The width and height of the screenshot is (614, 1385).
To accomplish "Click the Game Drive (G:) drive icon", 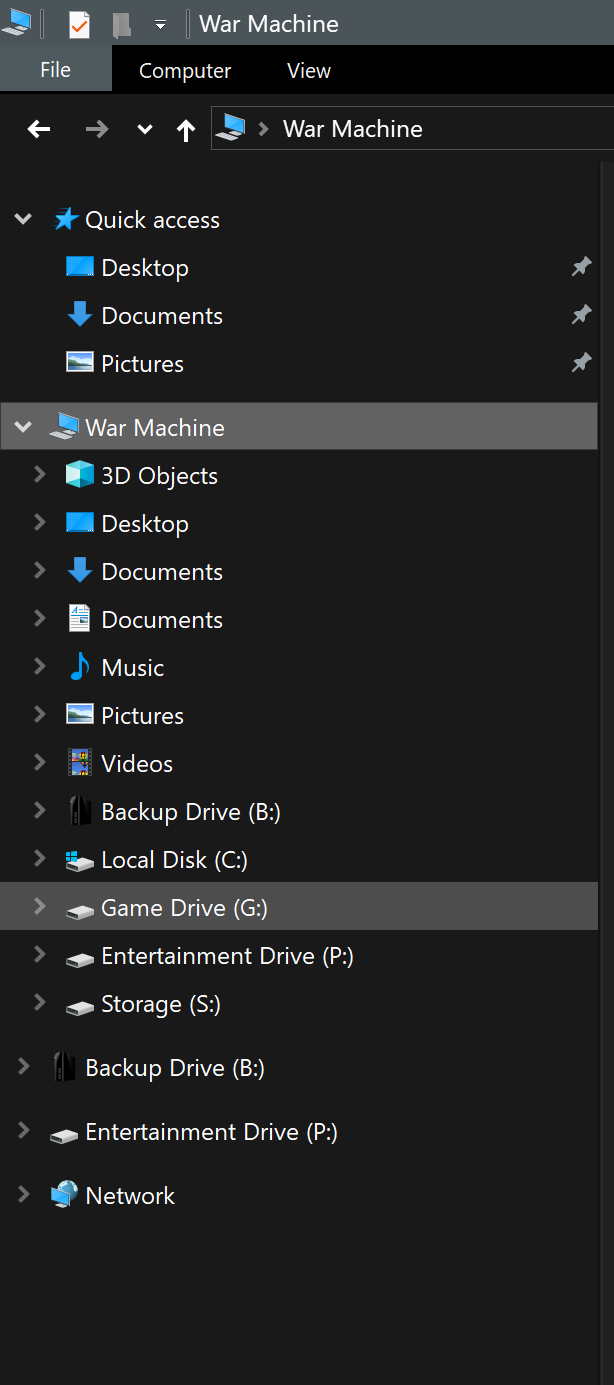I will [80, 910].
